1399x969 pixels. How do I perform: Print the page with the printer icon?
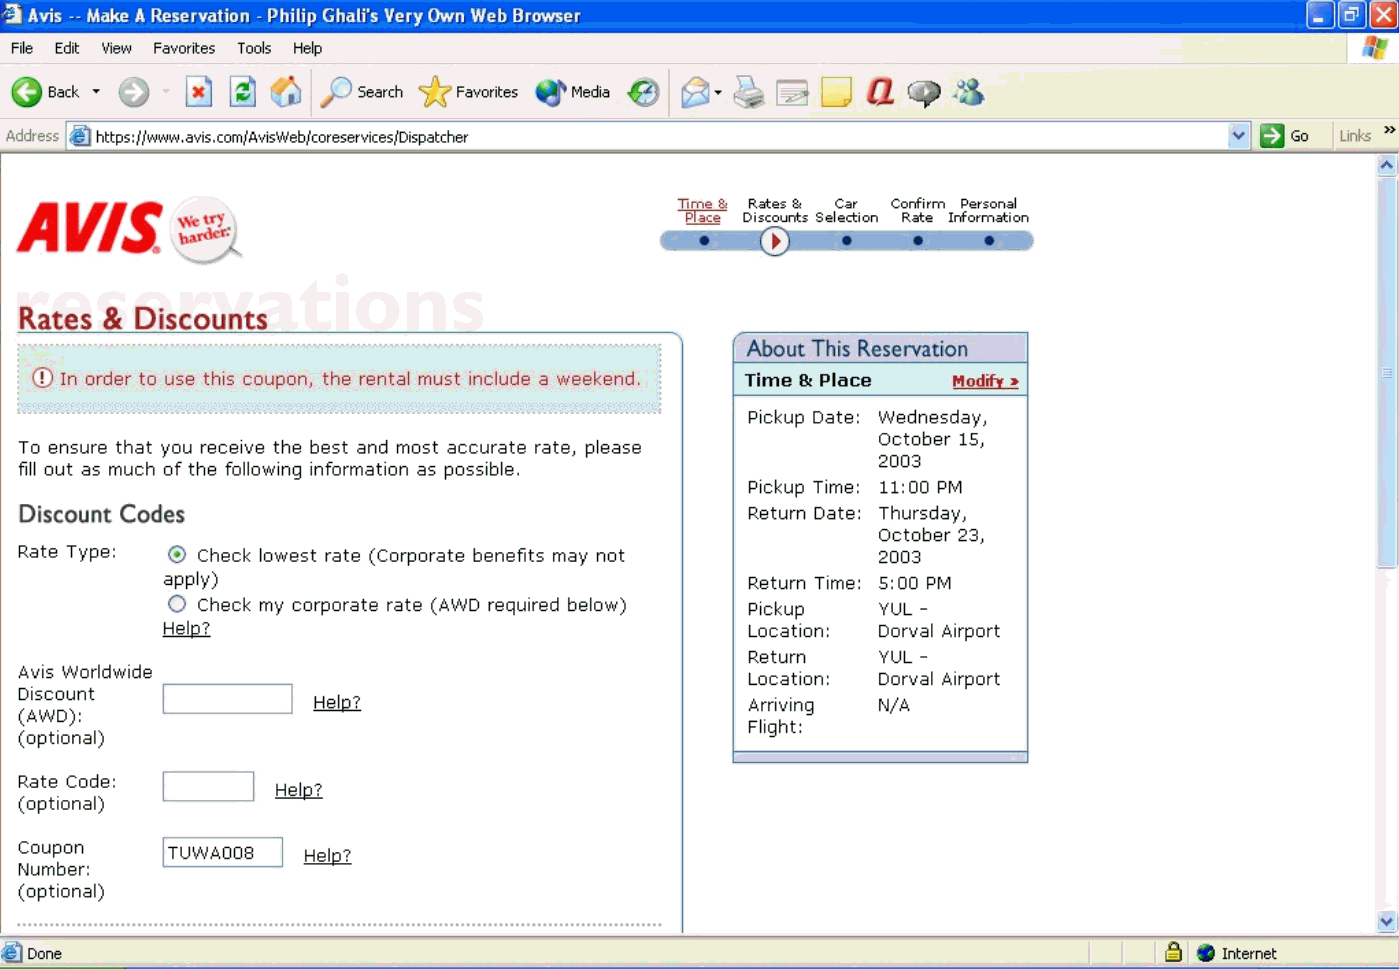pyautogui.click(x=749, y=92)
